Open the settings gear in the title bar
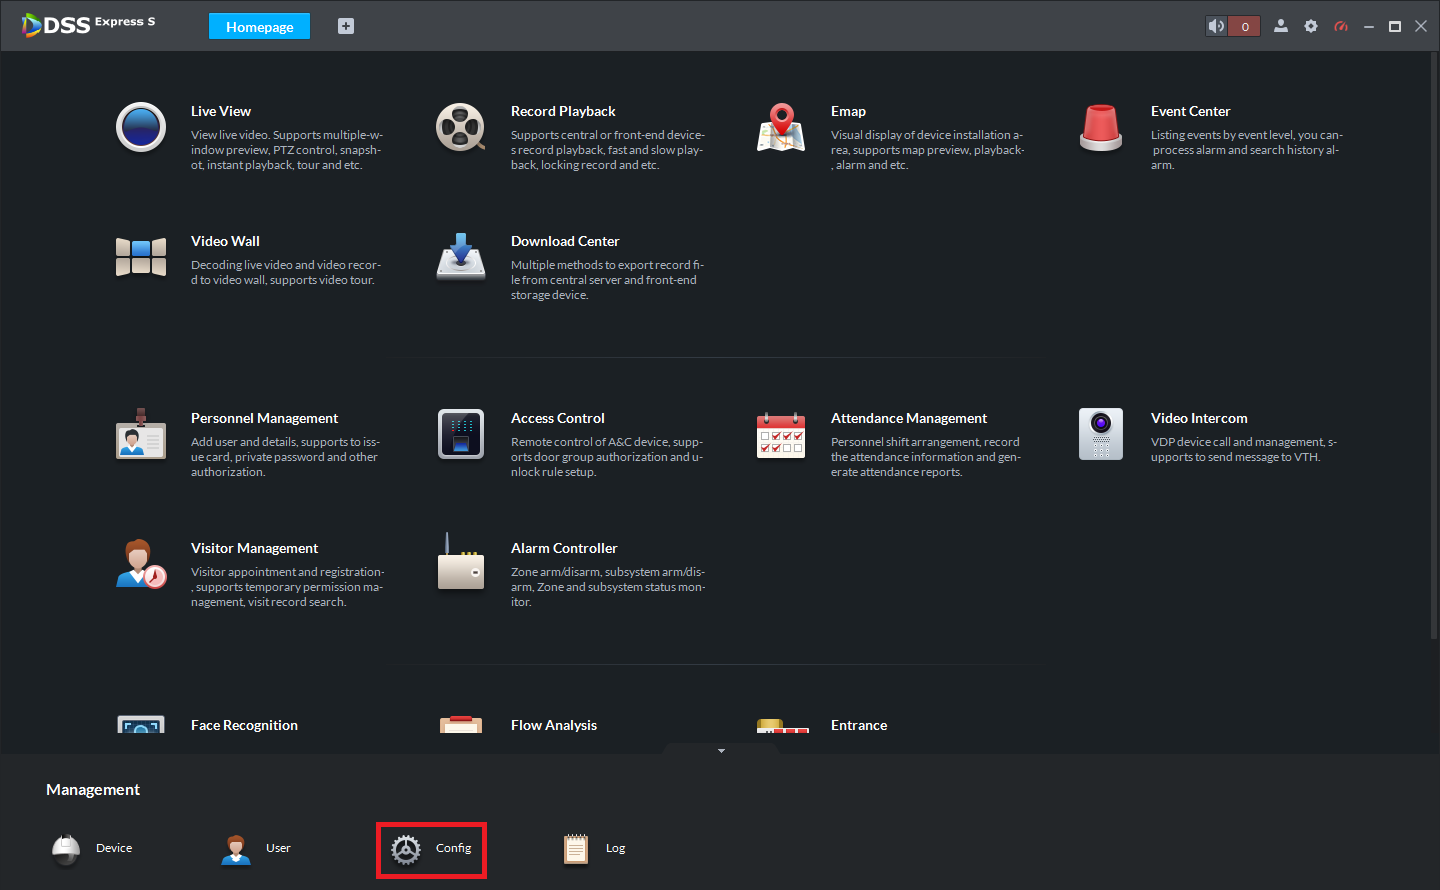Viewport: 1440px width, 890px height. pyautogui.click(x=1311, y=26)
